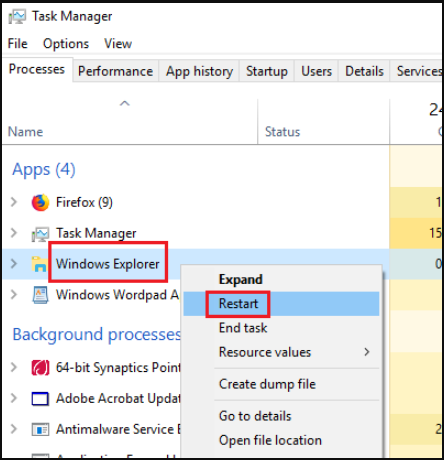The width and height of the screenshot is (444, 460).
Task: Switch to the Users tab
Action: (x=316, y=71)
